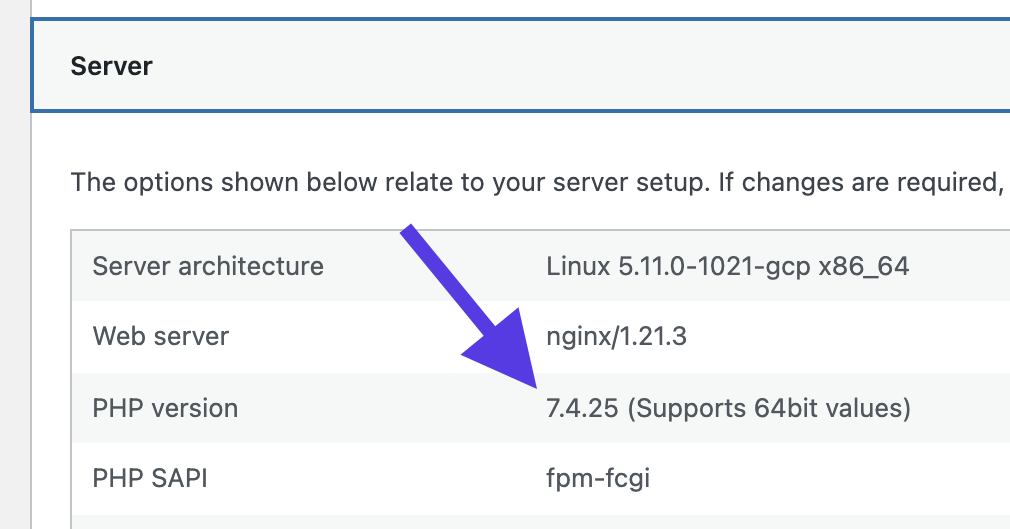Click the x86_64 architecture text

coord(863,266)
